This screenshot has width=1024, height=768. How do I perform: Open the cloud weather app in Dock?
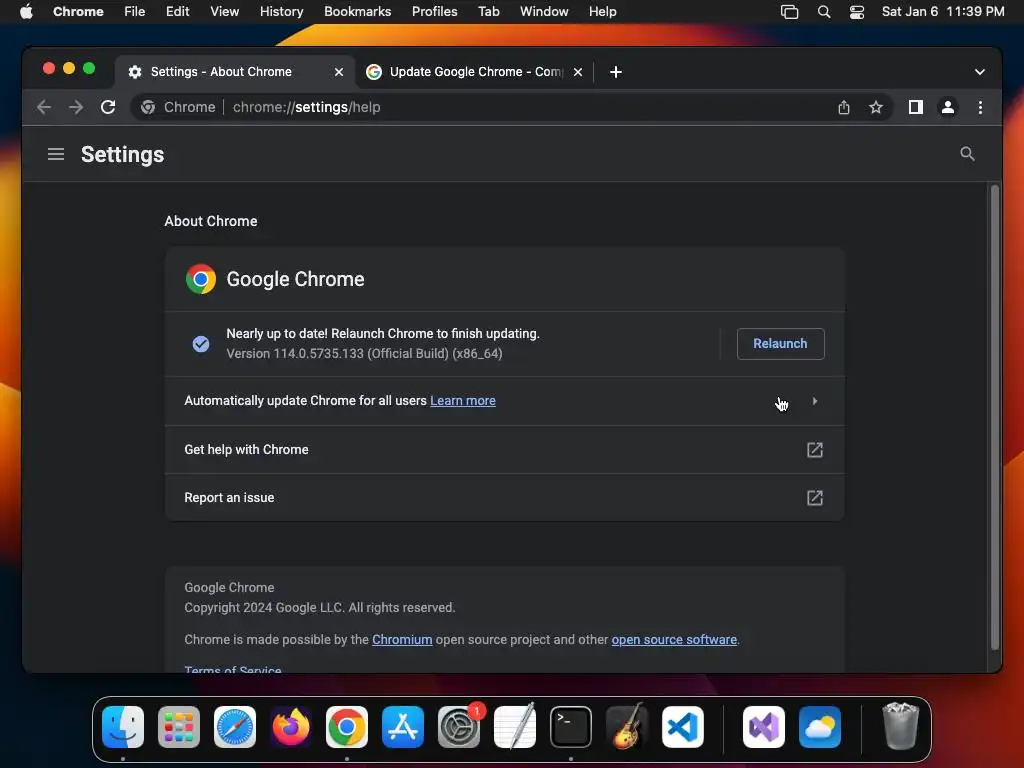click(x=820, y=727)
